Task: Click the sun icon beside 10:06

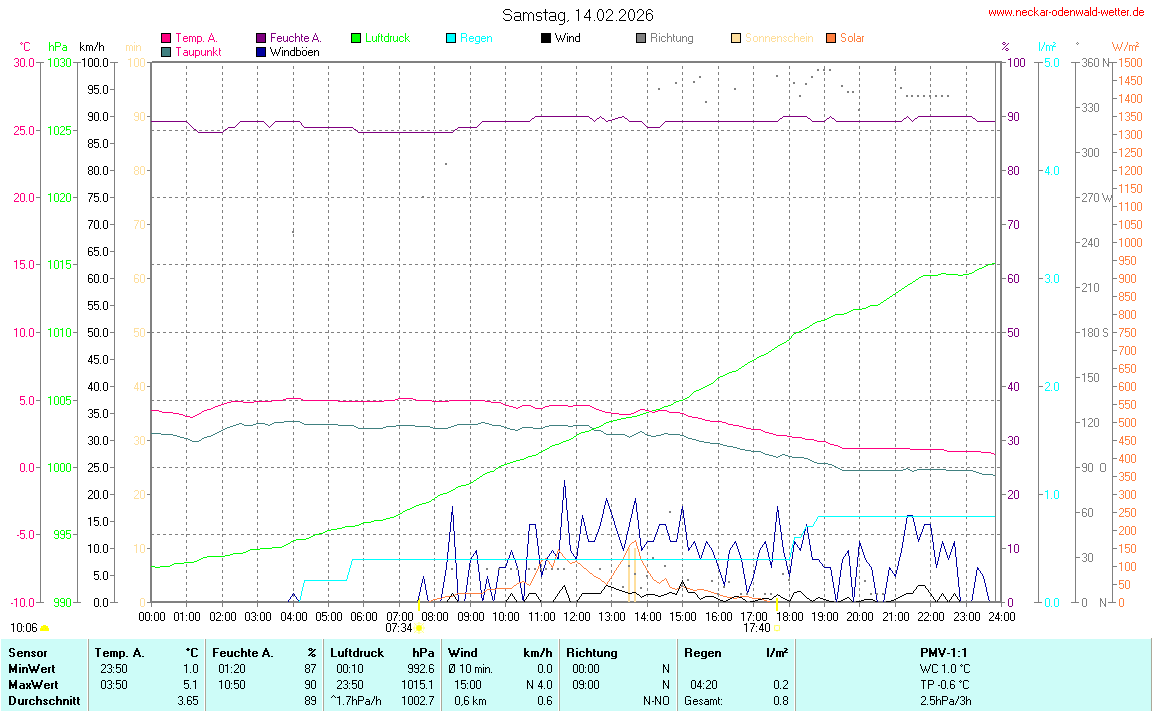Action: click(45, 628)
